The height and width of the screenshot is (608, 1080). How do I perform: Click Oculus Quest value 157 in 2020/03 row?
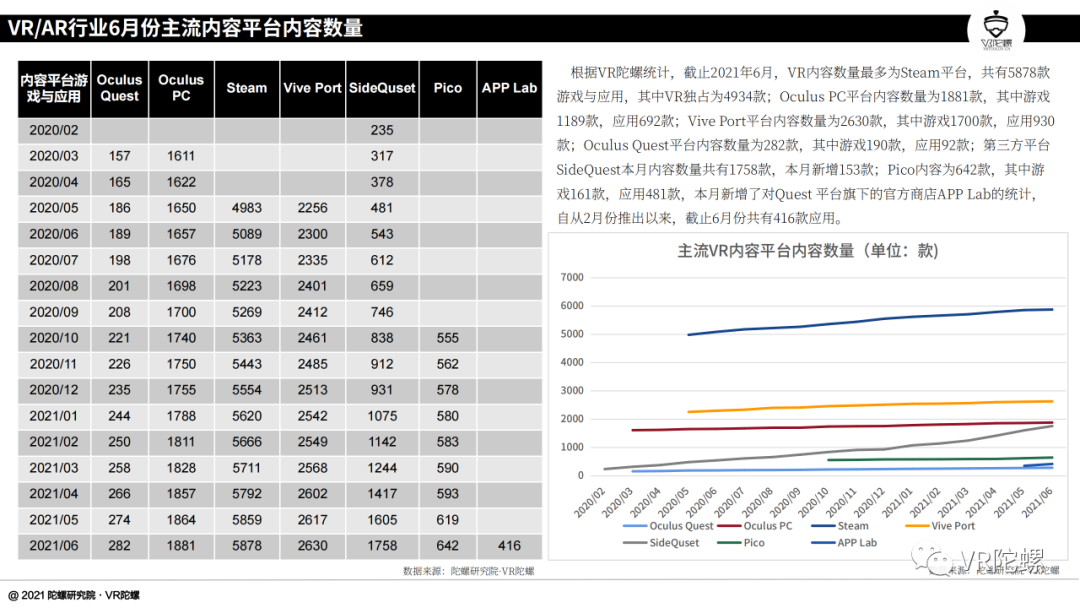pos(119,156)
